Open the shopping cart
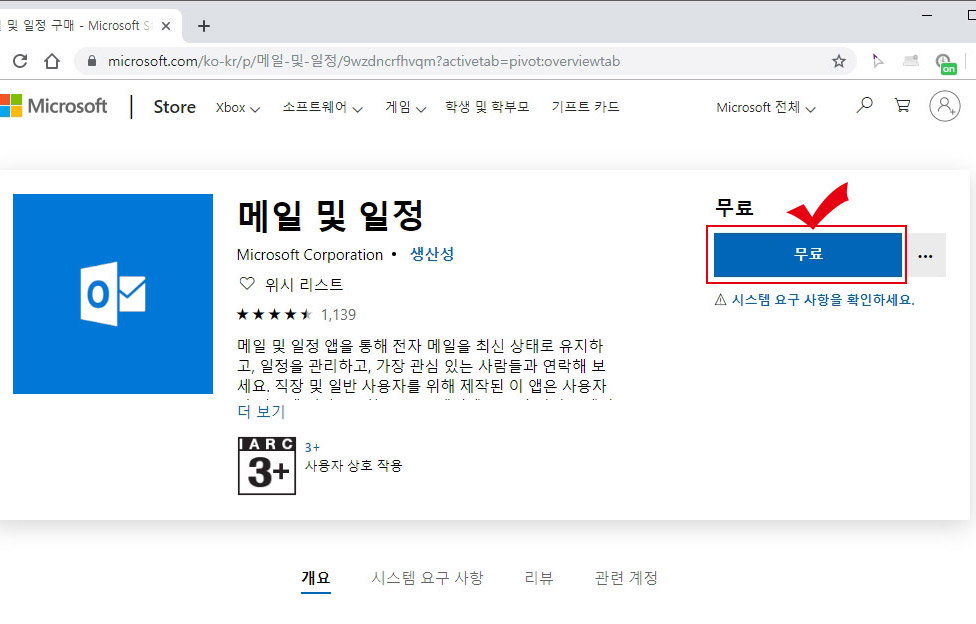The image size is (976, 624). (x=902, y=105)
